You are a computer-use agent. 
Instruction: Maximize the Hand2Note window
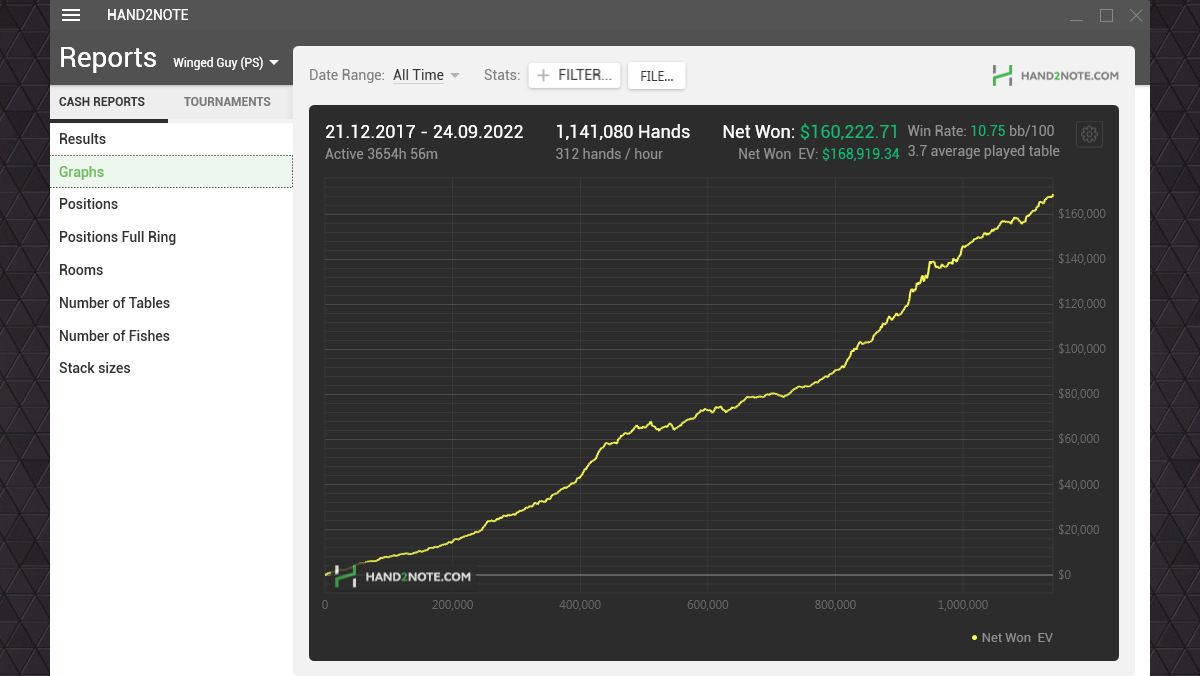[x=1106, y=15]
